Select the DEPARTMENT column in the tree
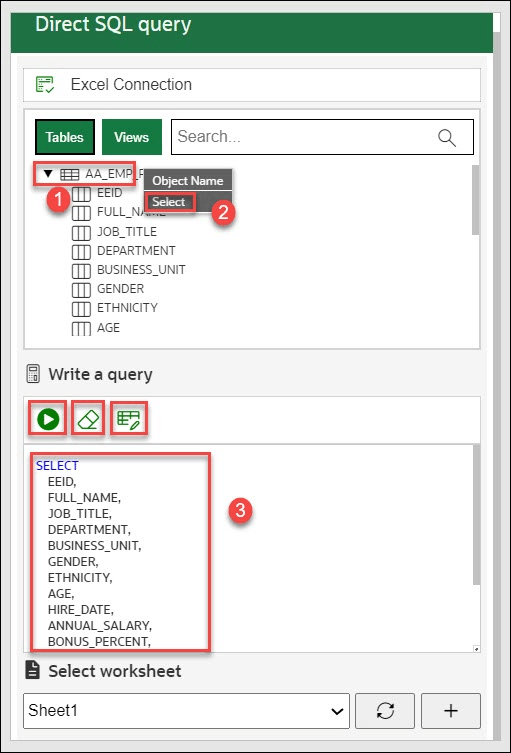This screenshot has width=511, height=753. (x=136, y=251)
